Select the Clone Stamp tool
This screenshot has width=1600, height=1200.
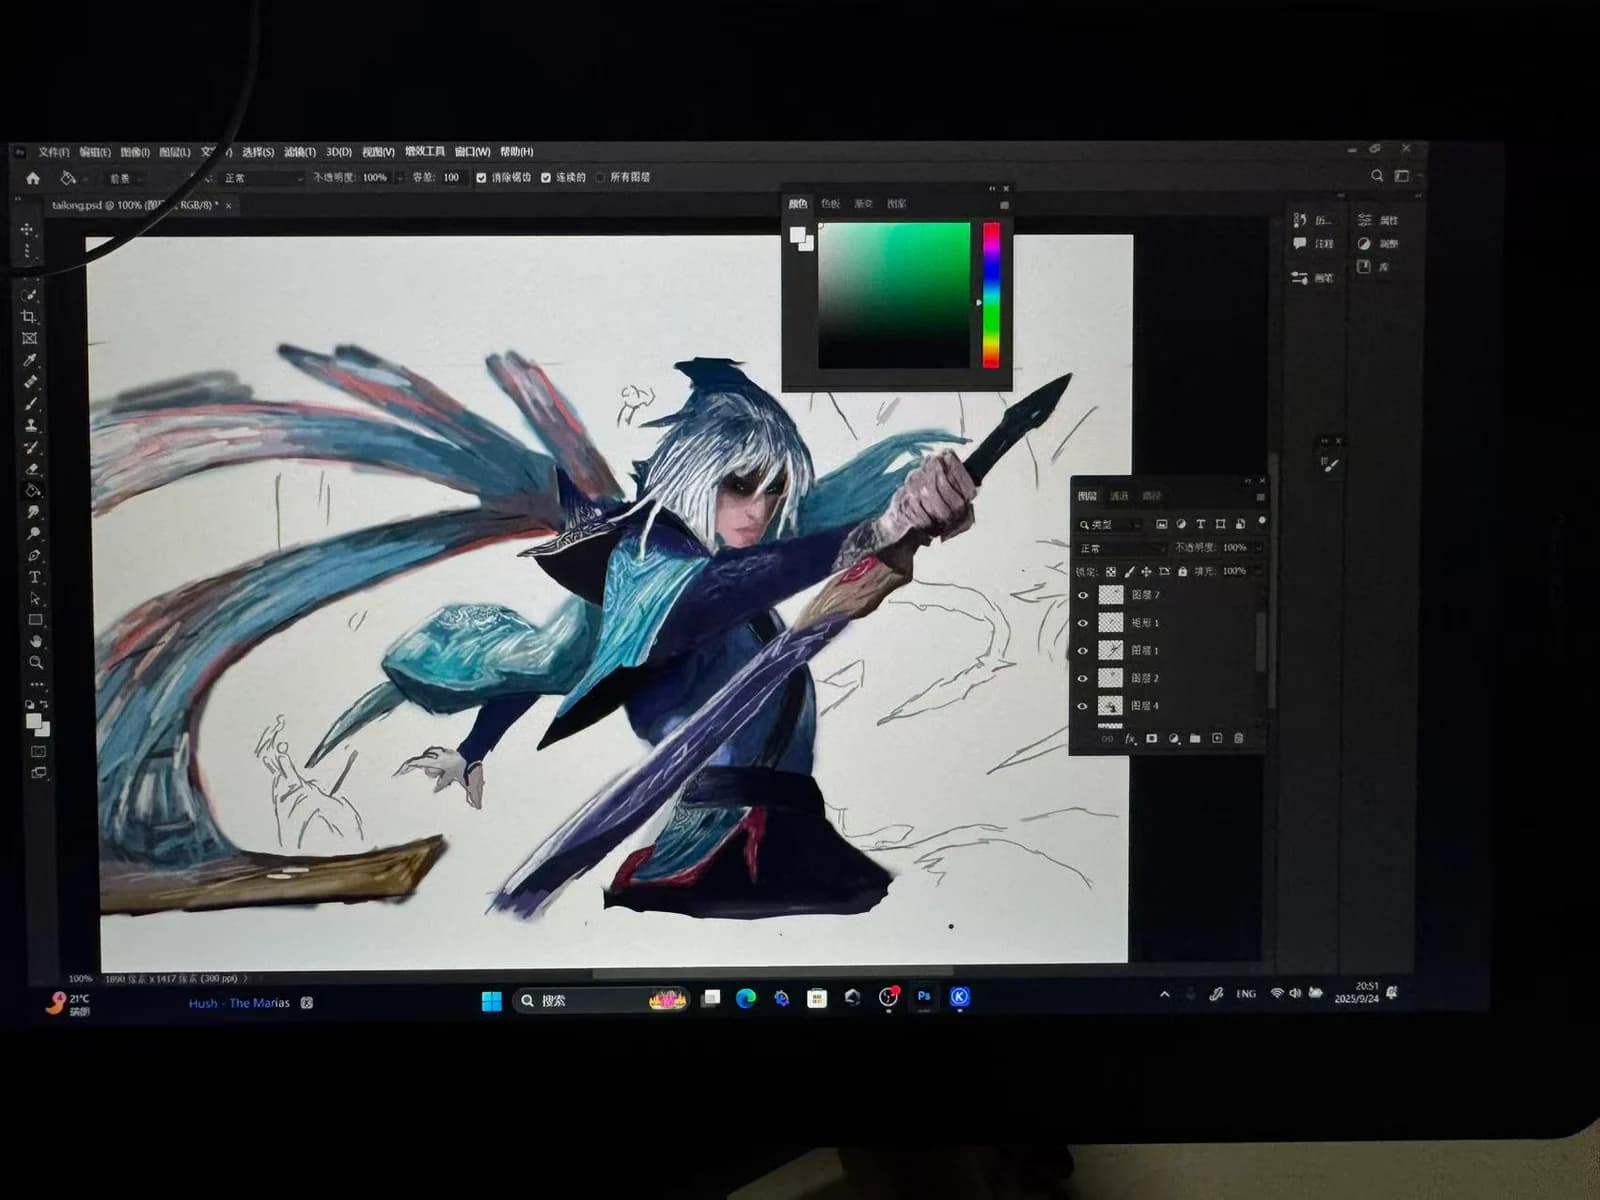point(31,425)
